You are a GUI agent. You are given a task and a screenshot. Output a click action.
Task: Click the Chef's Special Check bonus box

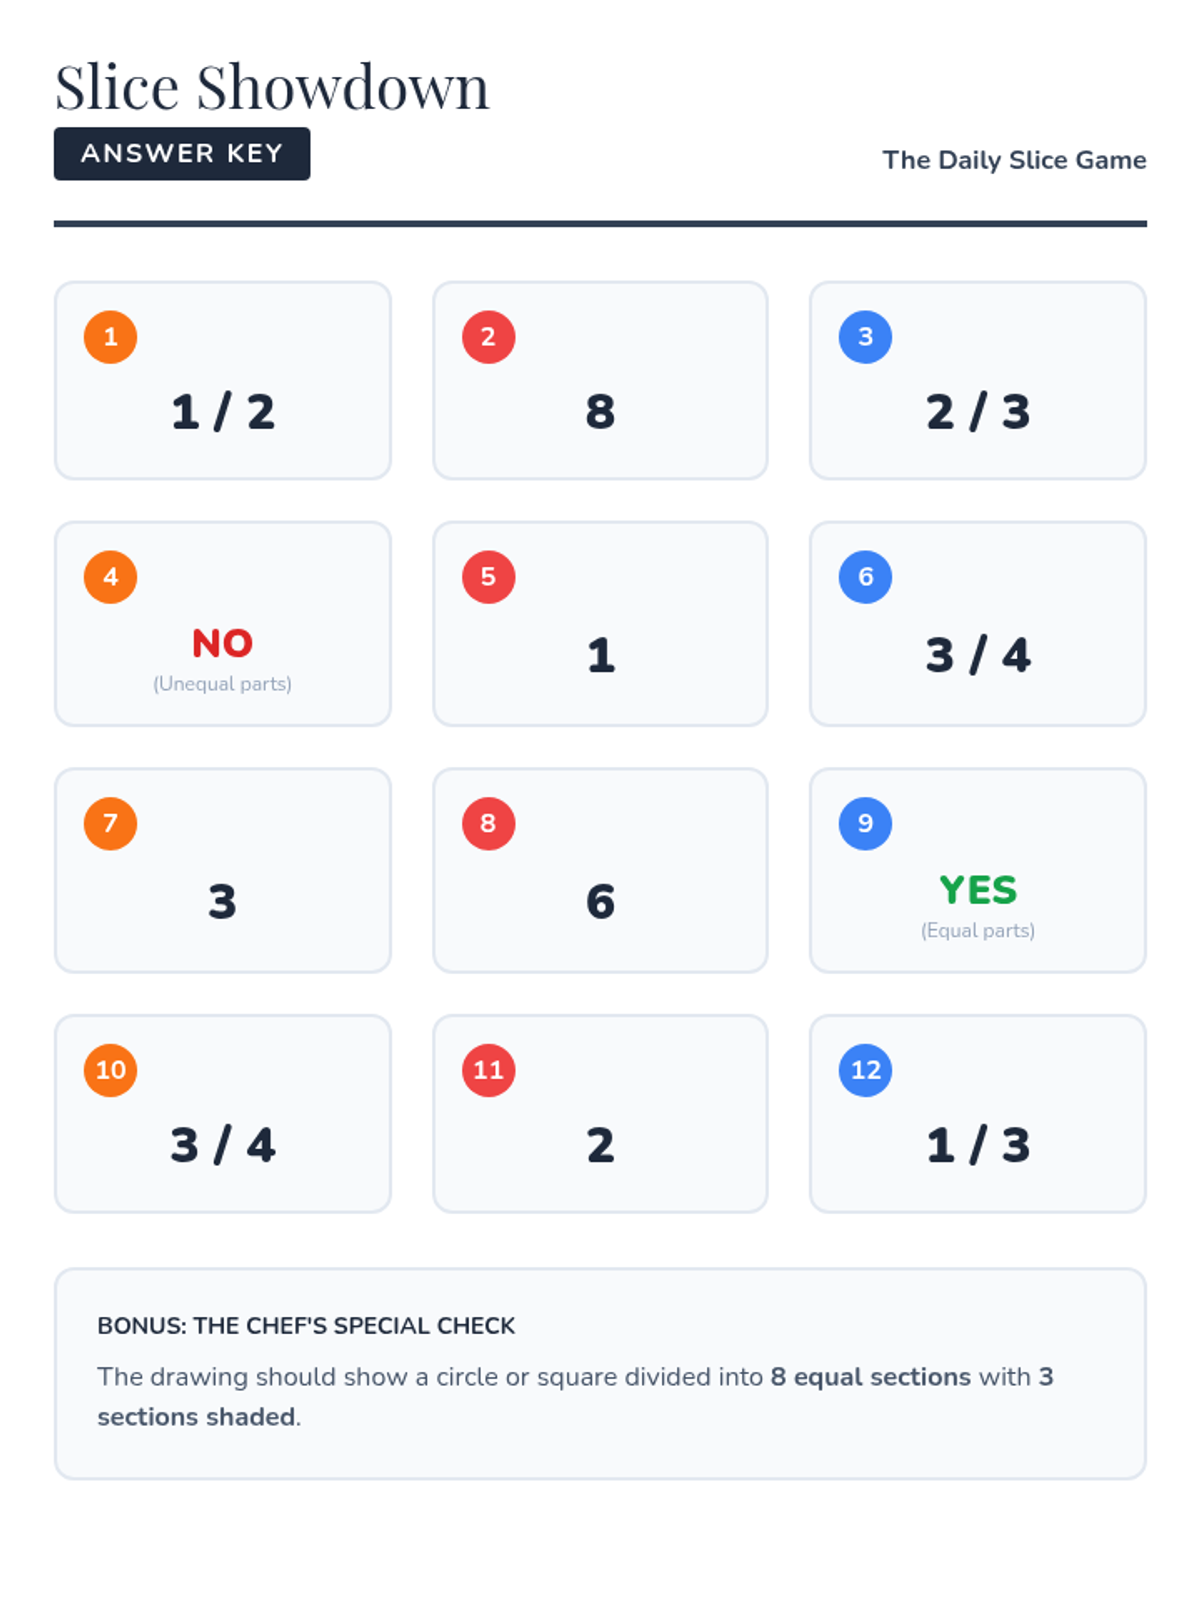click(x=600, y=1374)
